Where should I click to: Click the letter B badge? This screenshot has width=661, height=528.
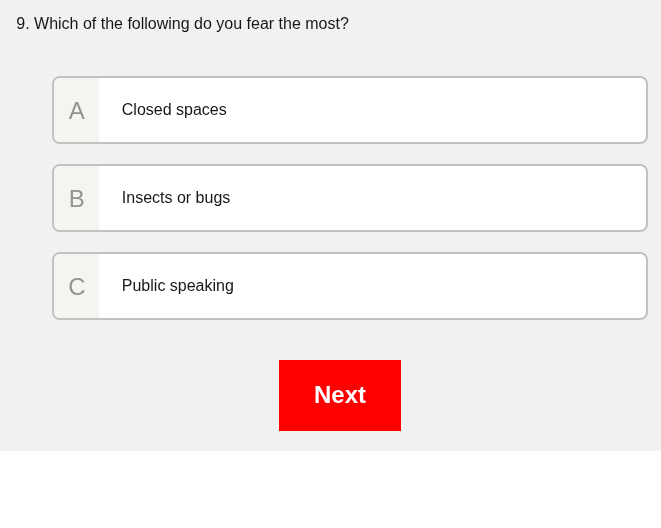pos(77,199)
